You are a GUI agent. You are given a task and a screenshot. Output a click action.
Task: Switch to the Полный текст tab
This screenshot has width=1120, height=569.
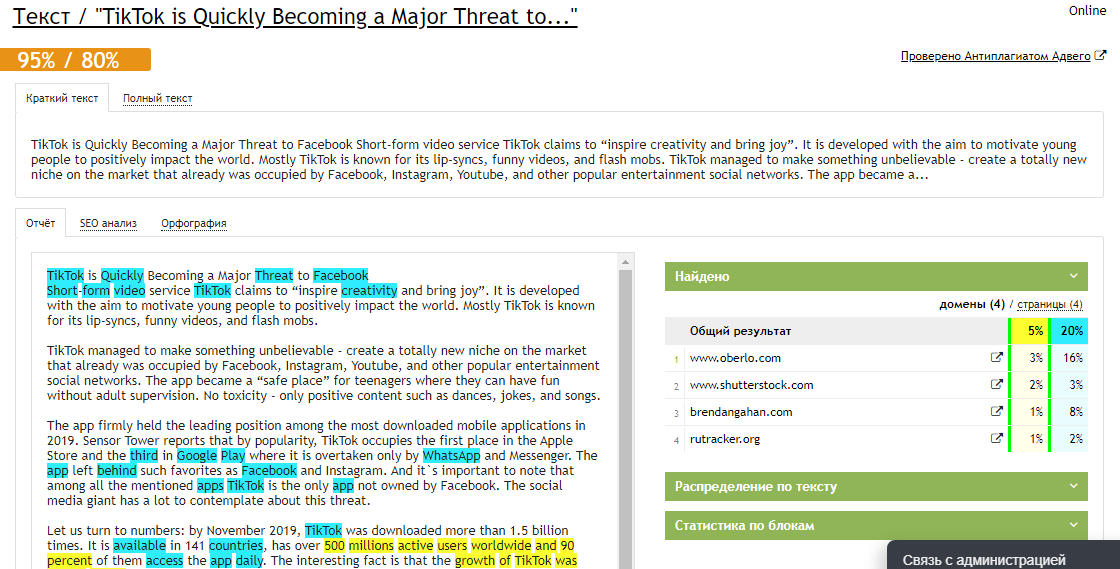click(x=157, y=99)
